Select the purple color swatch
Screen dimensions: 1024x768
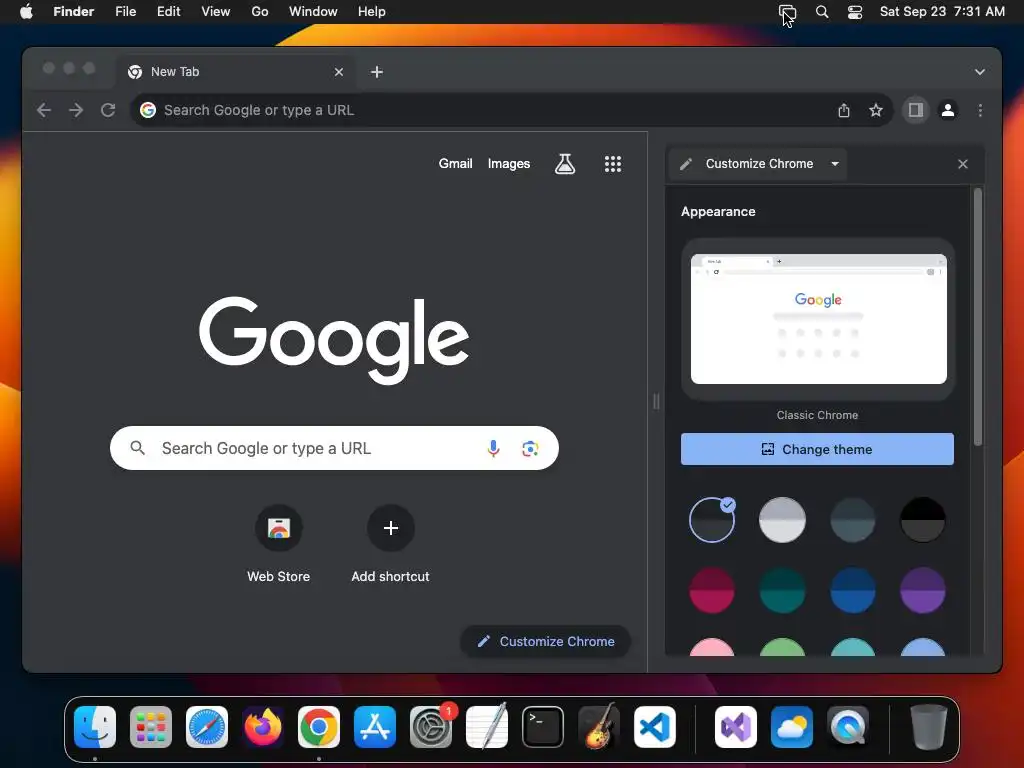[923, 590]
